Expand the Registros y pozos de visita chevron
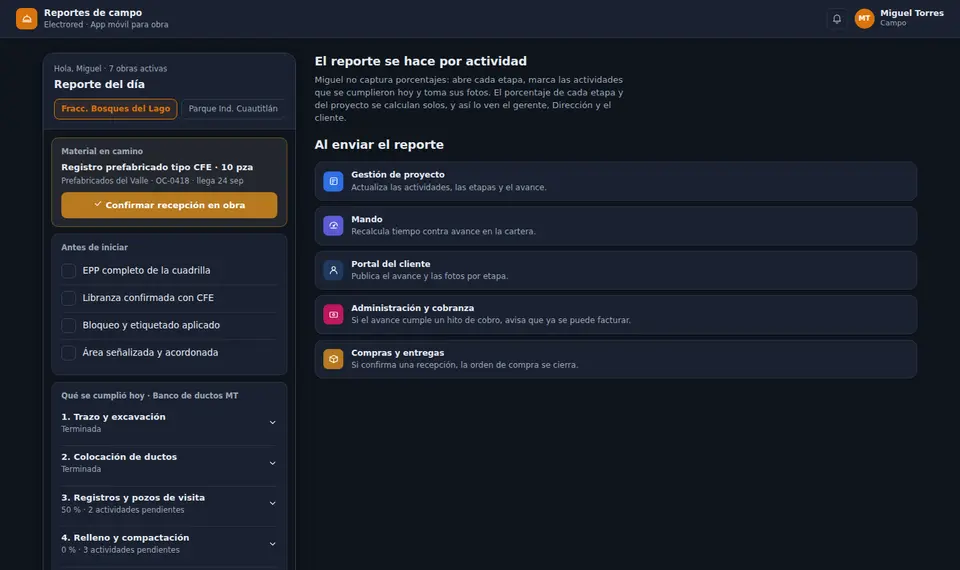 point(272,503)
